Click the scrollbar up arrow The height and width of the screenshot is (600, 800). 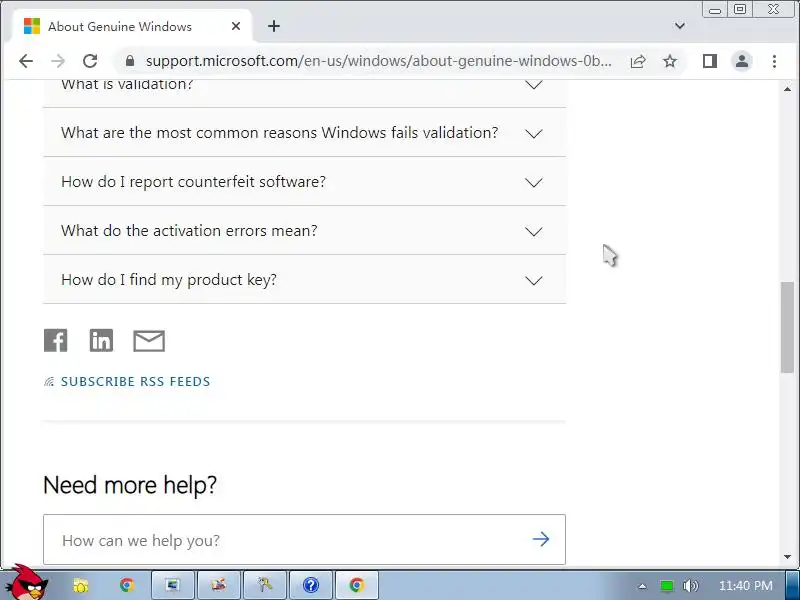coord(787,89)
